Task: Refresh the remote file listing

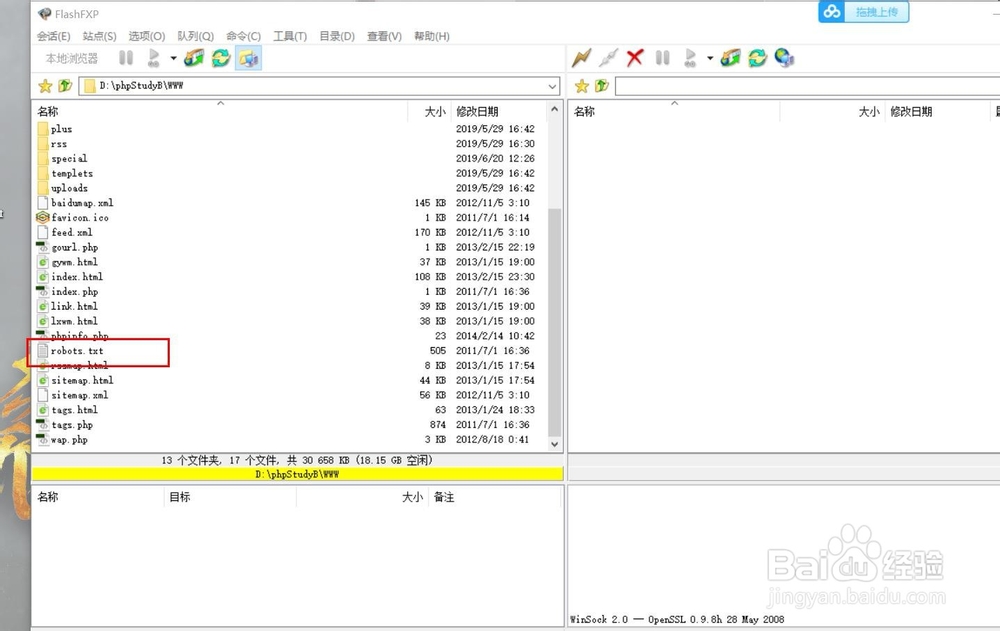Action: click(x=758, y=58)
